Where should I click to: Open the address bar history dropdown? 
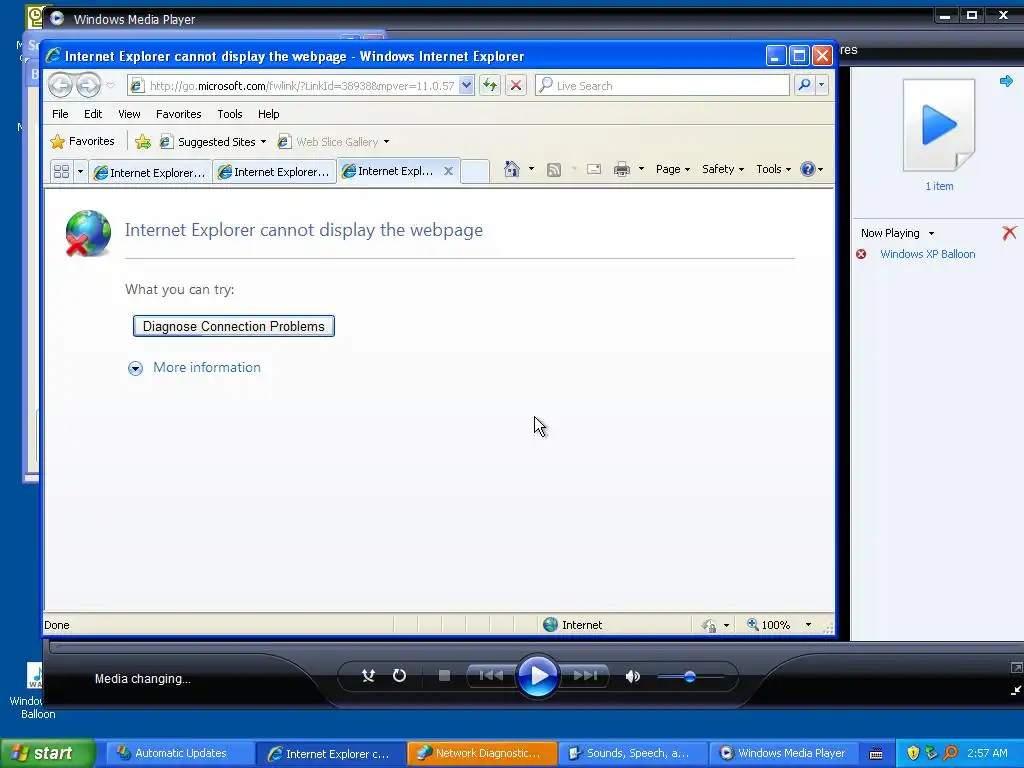click(466, 86)
